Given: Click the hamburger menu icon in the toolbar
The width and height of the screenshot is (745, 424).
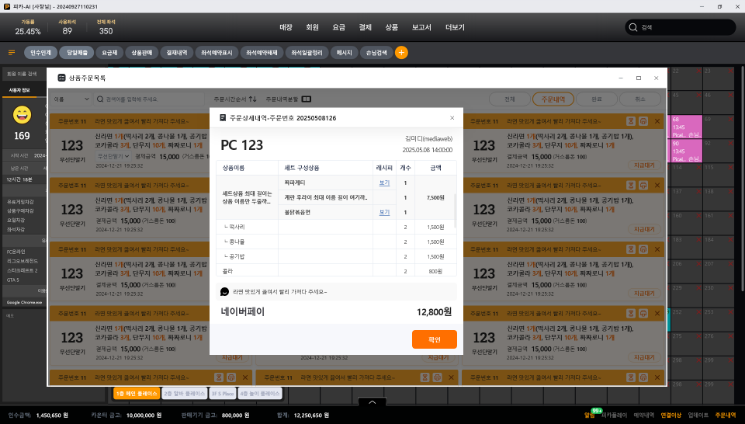Looking at the screenshot, I should (x=12, y=52).
